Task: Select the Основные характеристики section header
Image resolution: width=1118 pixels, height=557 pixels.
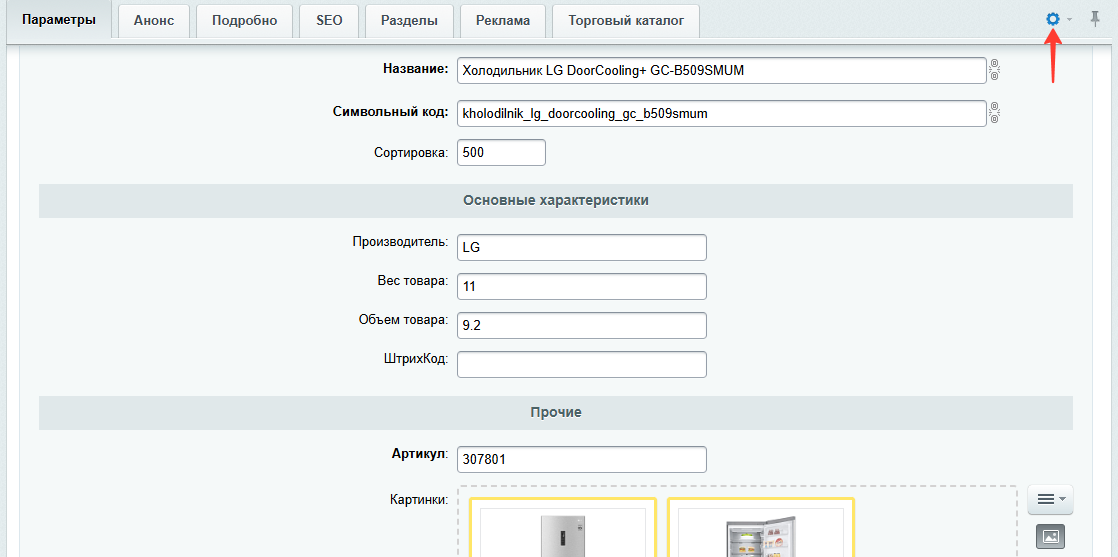Action: (556, 200)
